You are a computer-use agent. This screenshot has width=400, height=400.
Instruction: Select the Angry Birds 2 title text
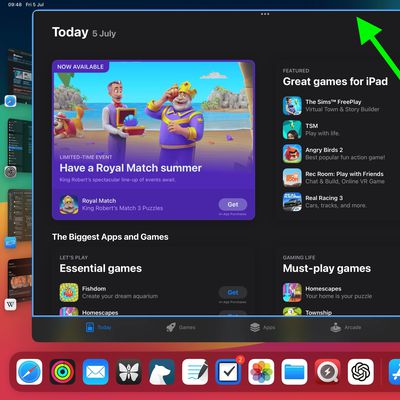tap(324, 150)
